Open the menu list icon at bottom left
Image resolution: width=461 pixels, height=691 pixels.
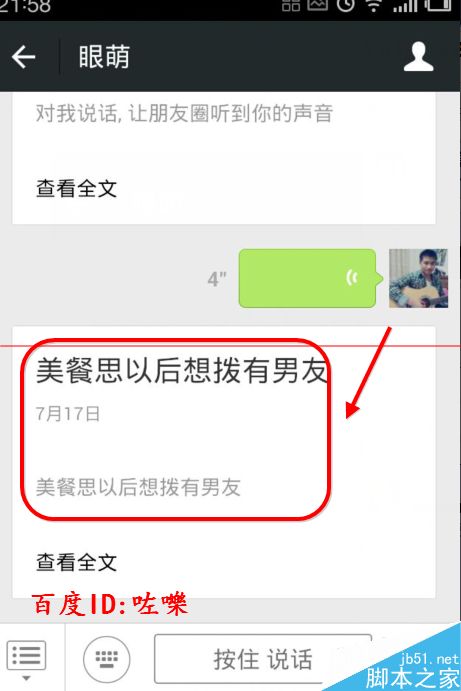click(x=26, y=658)
